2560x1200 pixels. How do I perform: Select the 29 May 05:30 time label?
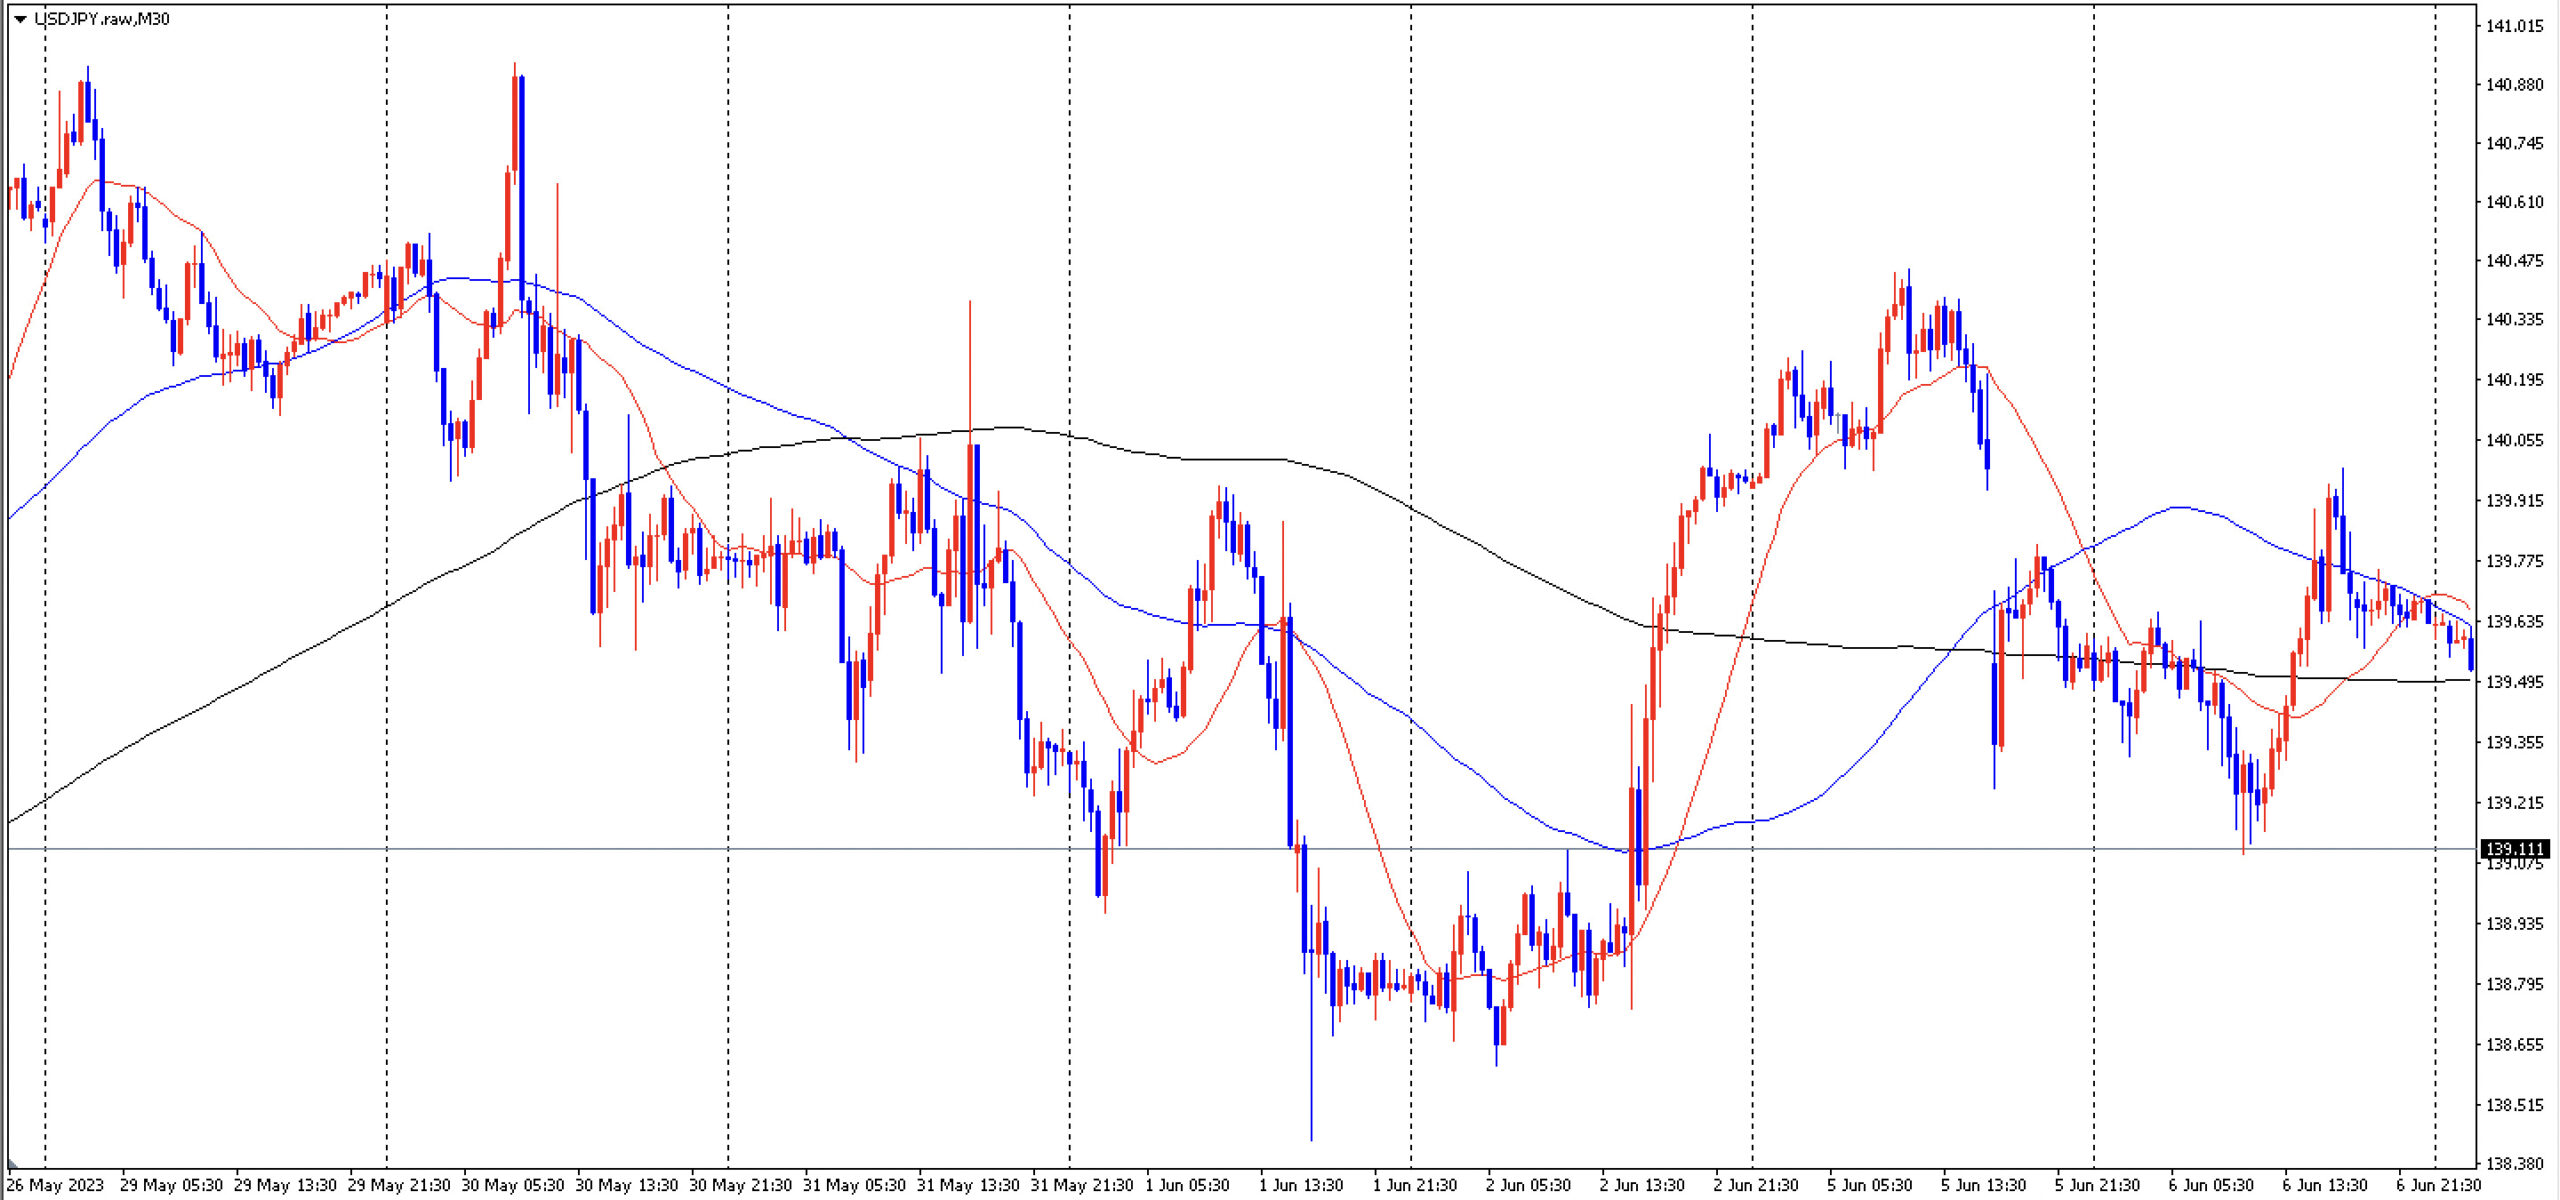pos(171,1186)
